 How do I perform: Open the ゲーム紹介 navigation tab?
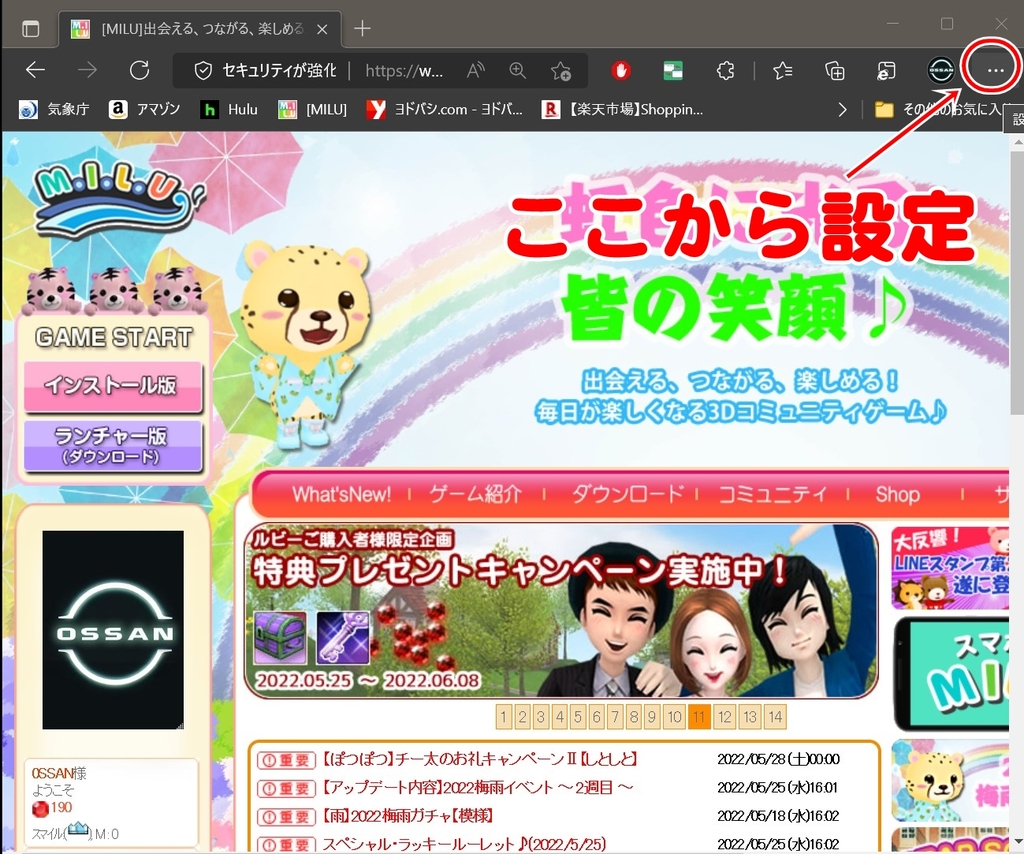pos(476,494)
